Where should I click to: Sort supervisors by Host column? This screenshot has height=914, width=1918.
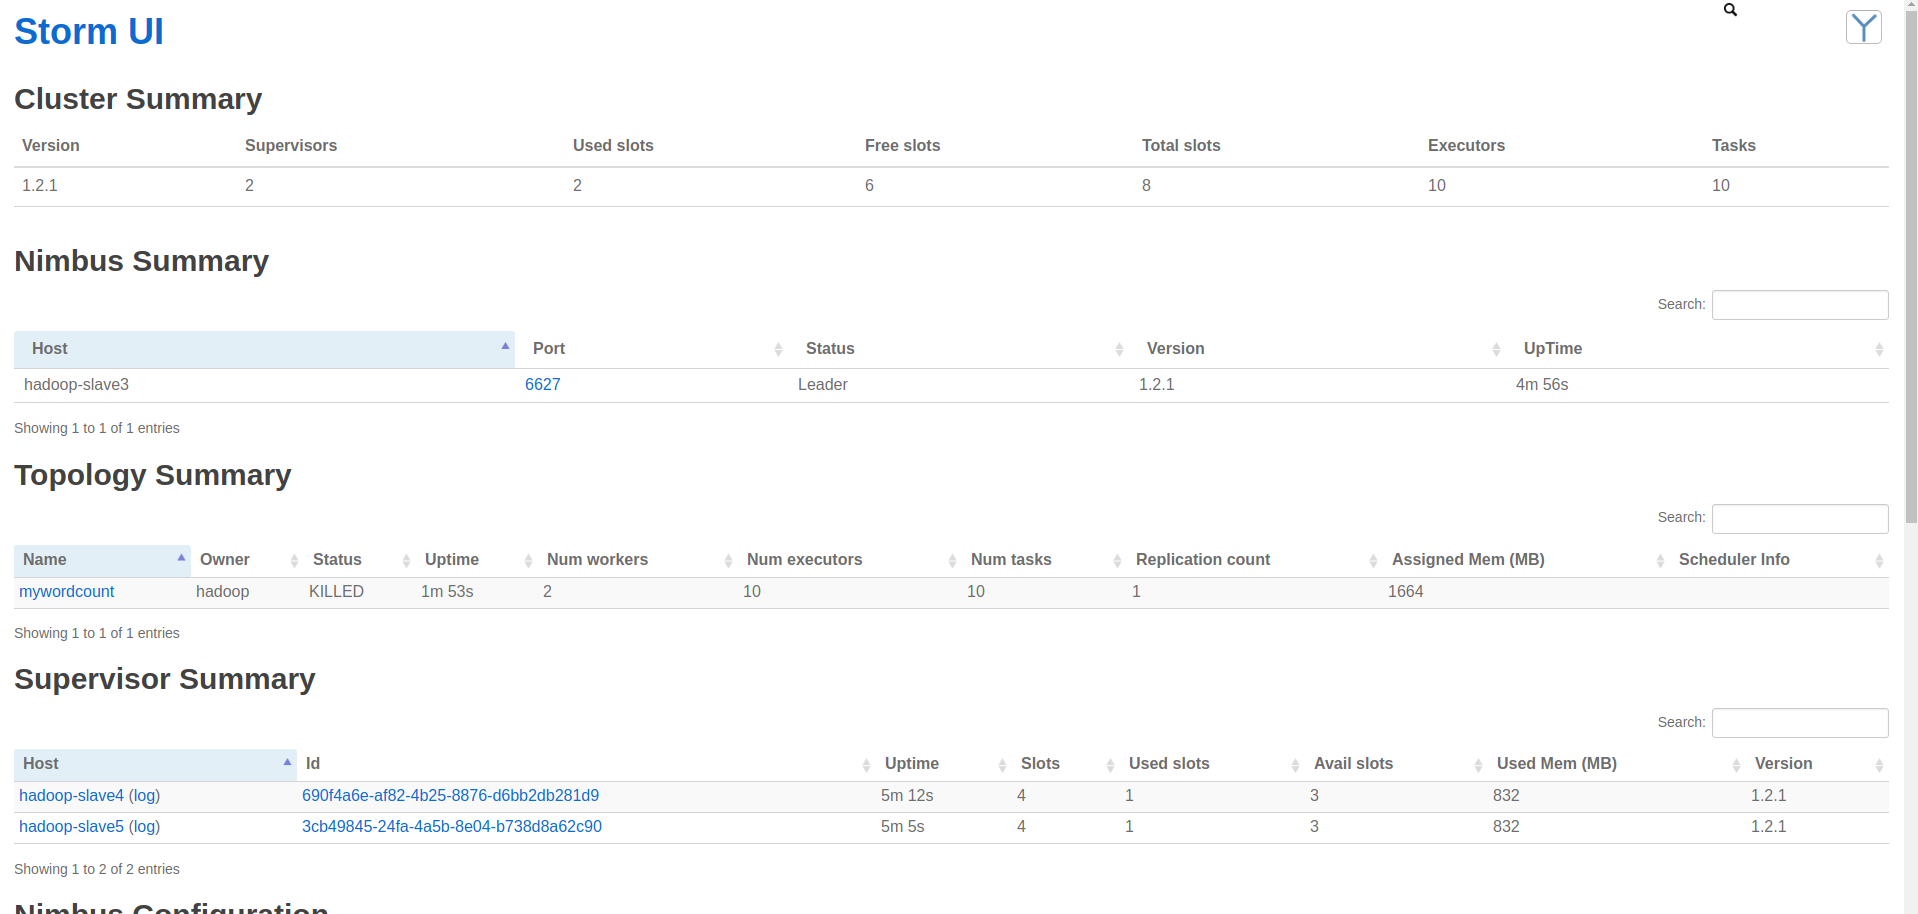coord(155,764)
